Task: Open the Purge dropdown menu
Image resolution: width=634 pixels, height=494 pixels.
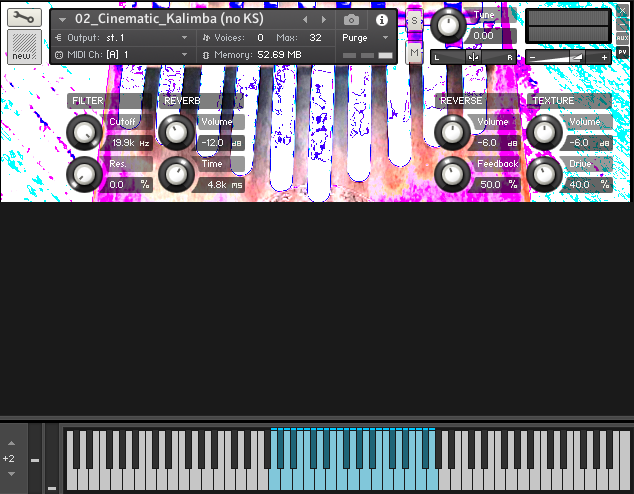Action: [x=365, y=38]
